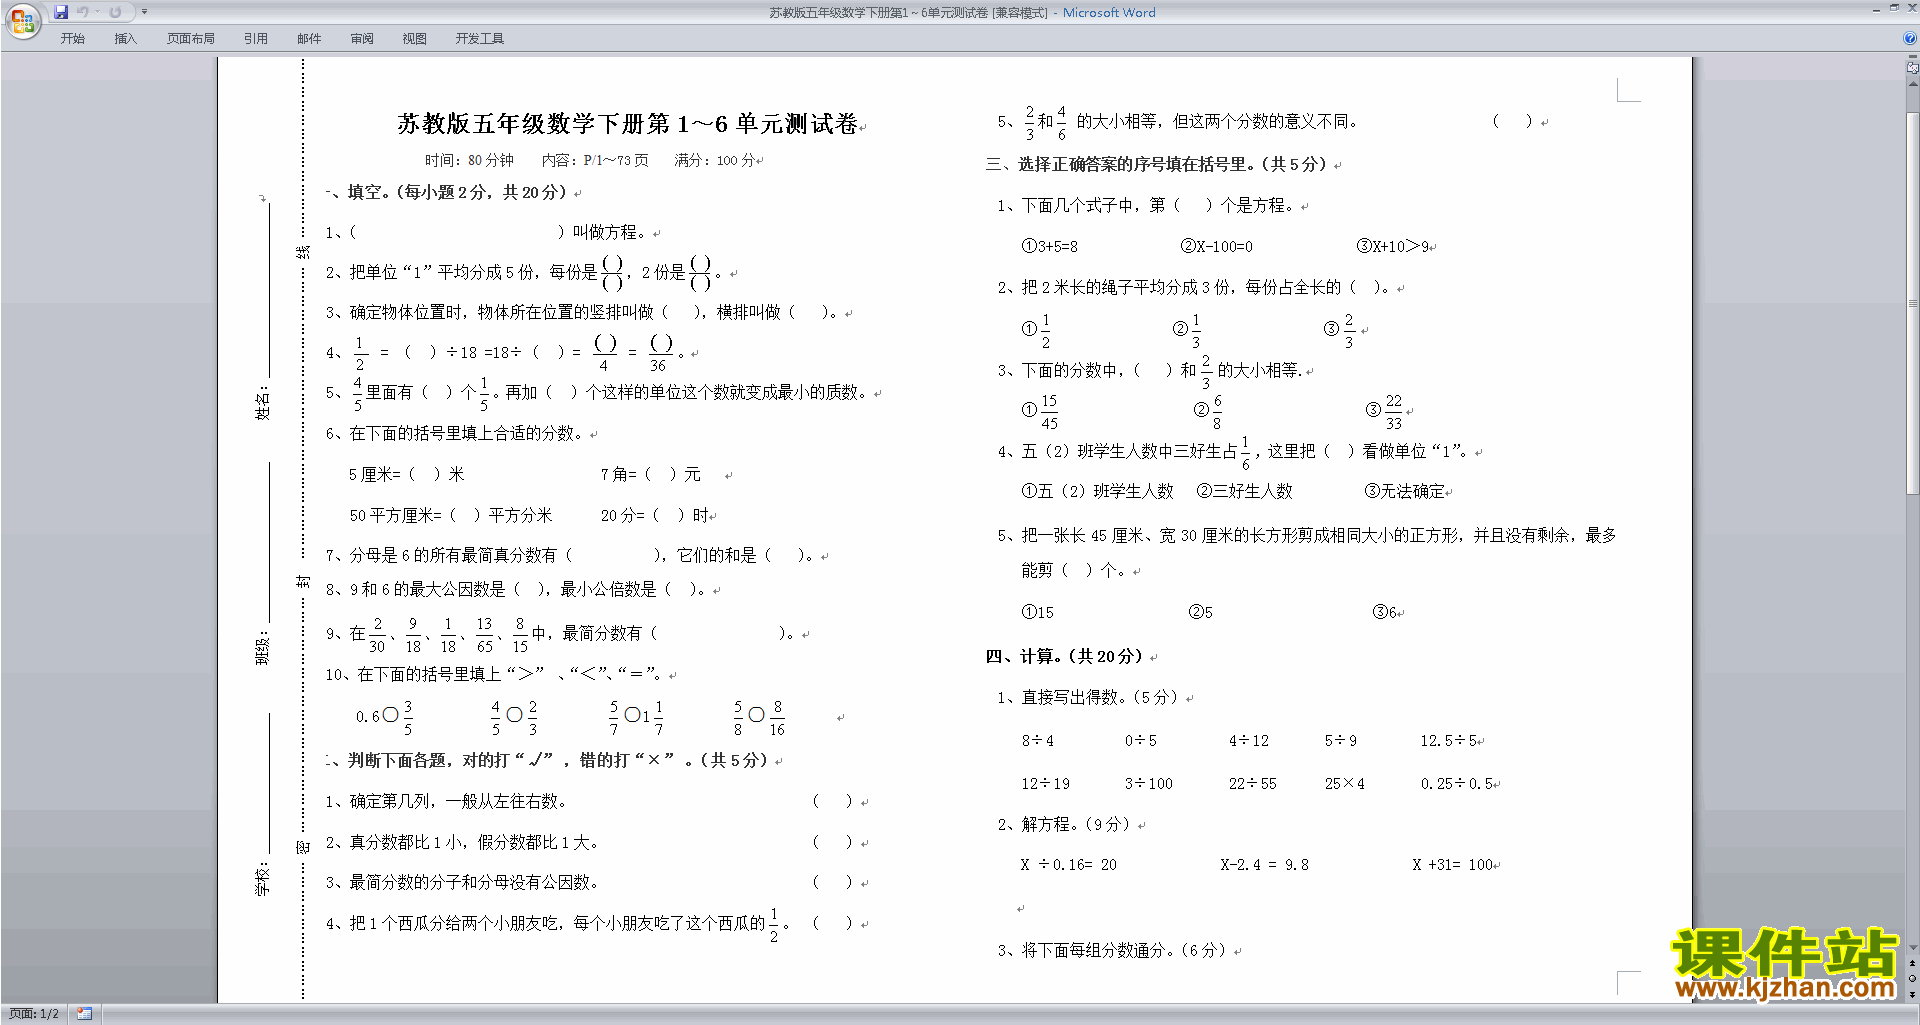Click the option ③无法确定

[x=1405, y=491]
